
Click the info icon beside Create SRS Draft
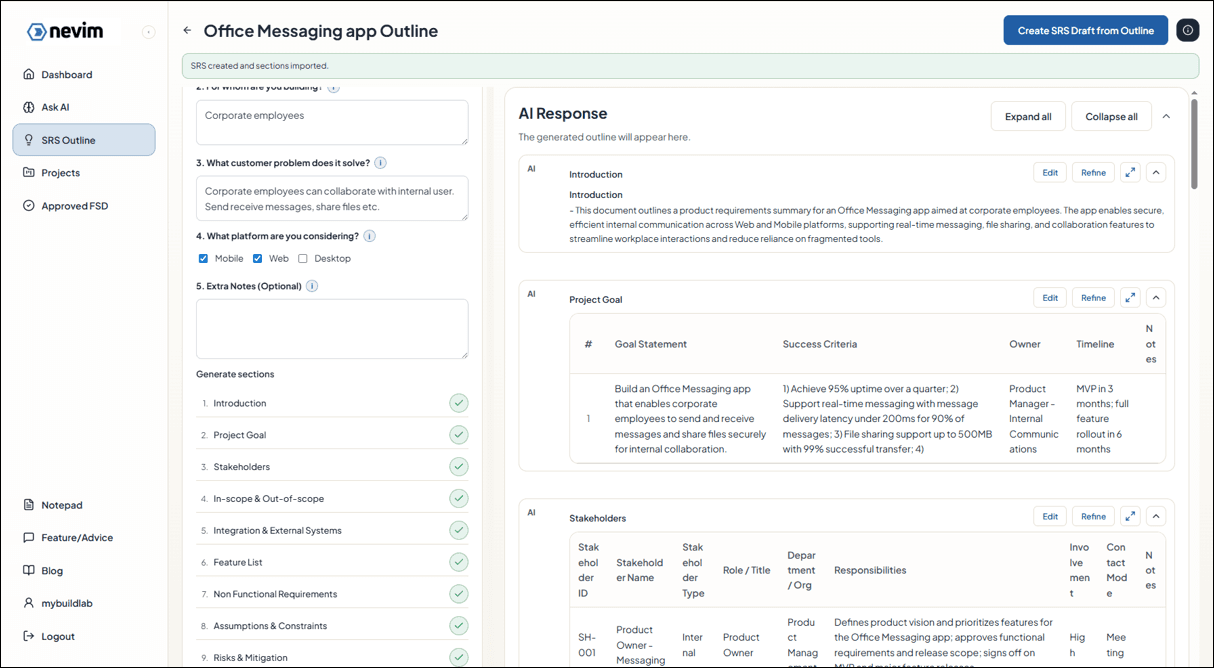coord(1187,31)
